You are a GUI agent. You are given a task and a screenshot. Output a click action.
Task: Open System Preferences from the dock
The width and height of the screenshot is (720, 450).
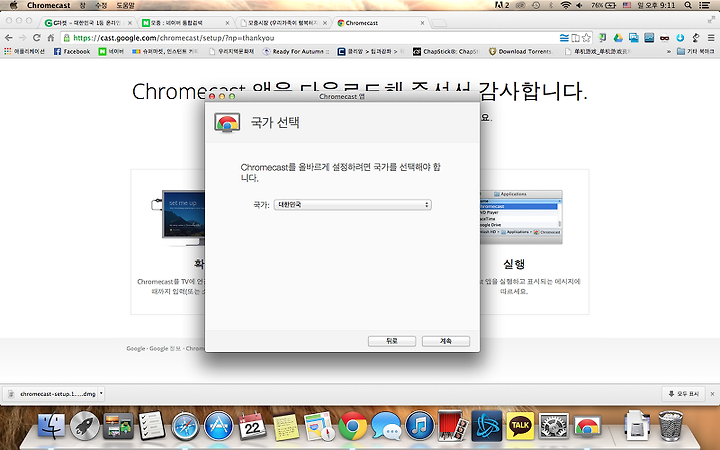coord(554,426)
